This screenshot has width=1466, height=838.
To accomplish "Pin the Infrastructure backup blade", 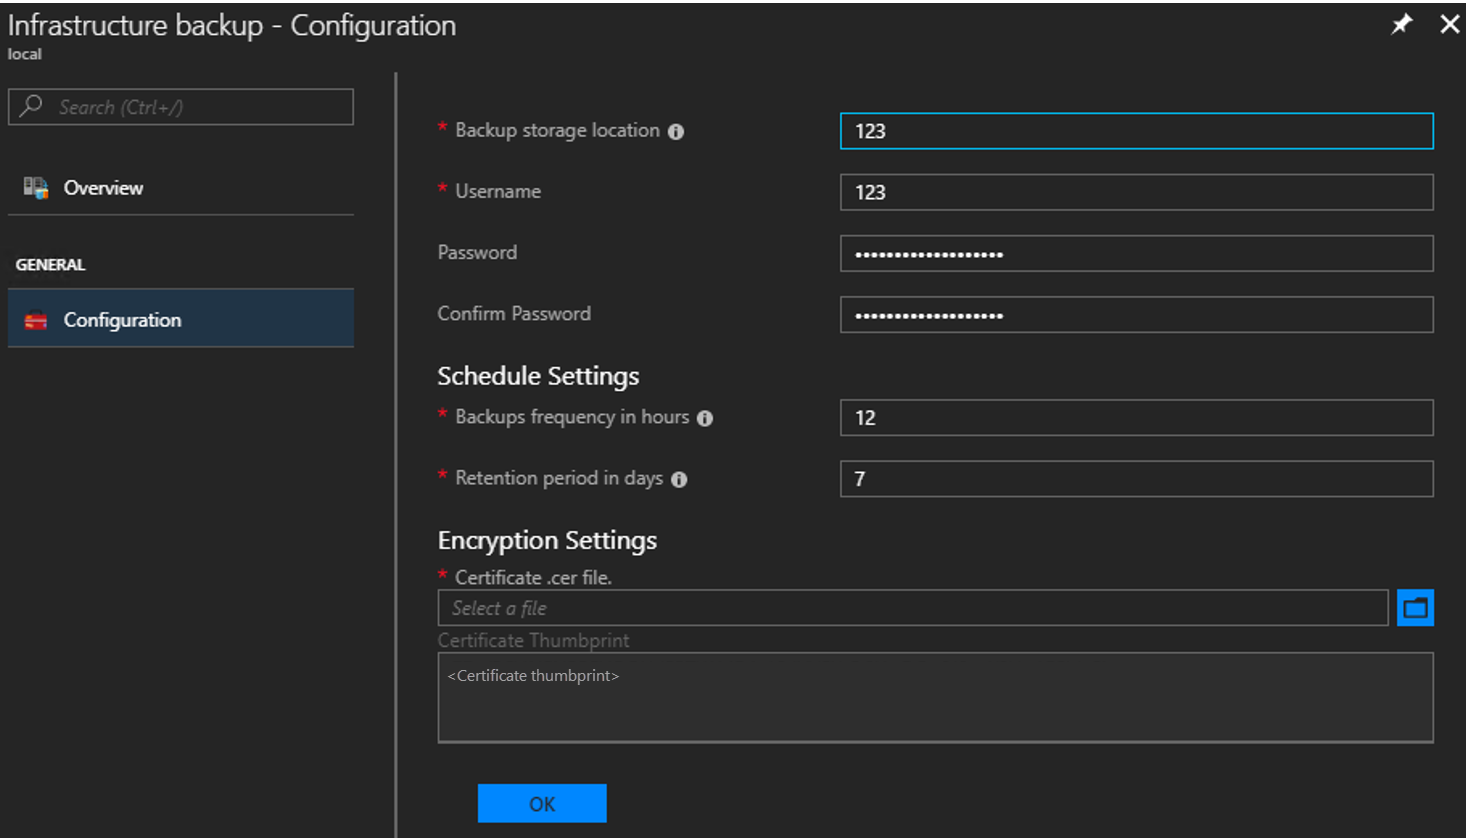I will [1402, 24].
